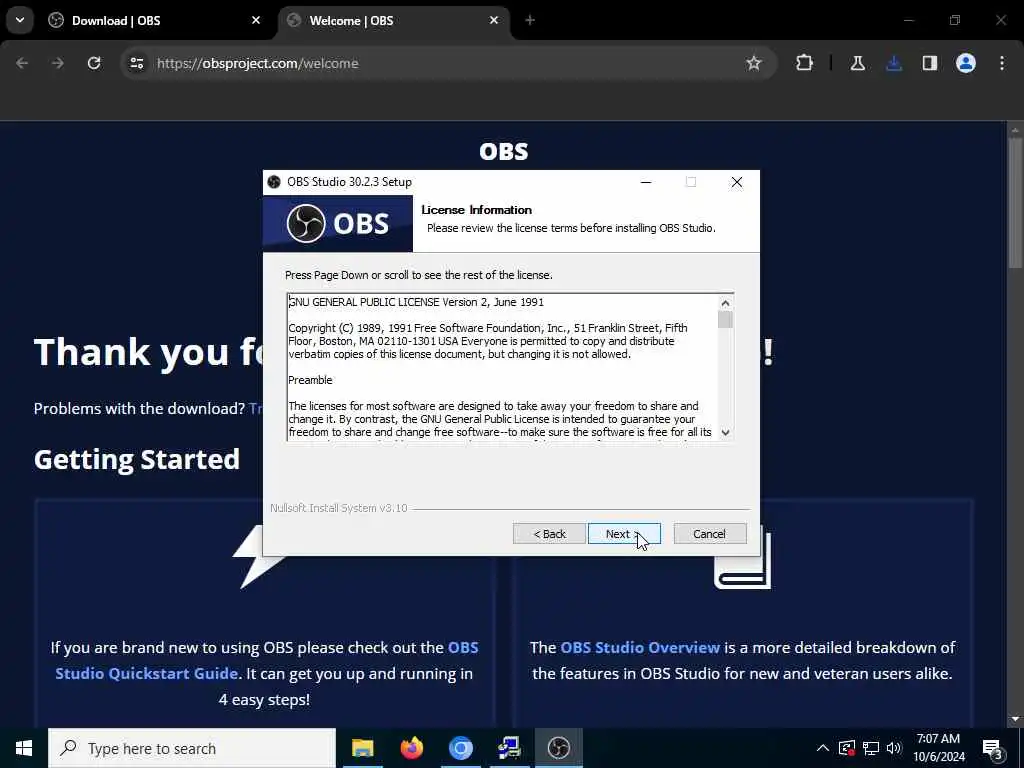Go back with the < Back button
Screen dimensions: 1024x768
pyautogui.click(x=549, y=534)
